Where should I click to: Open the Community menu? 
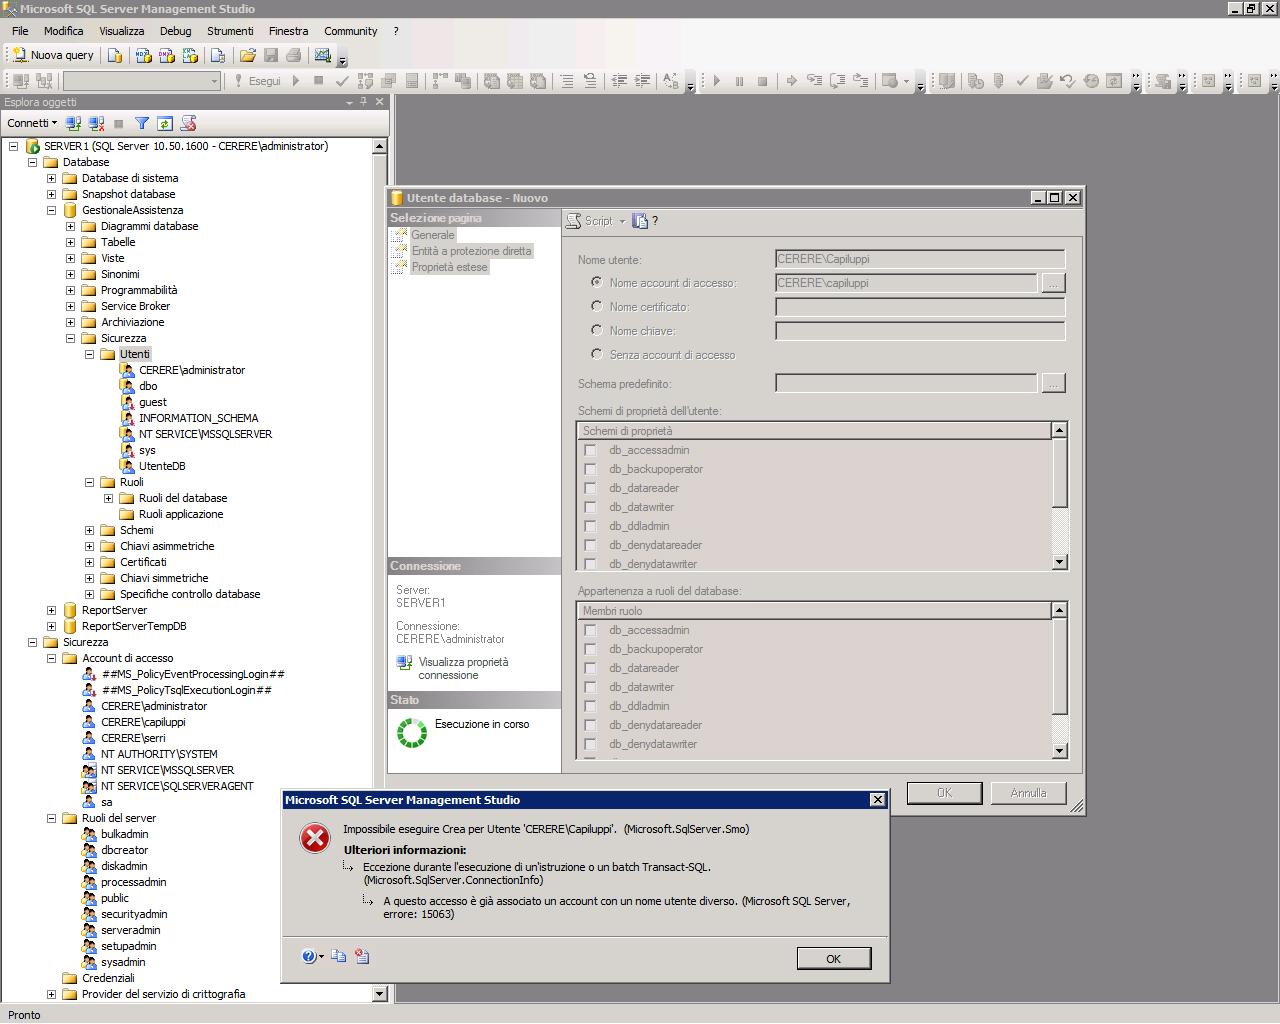pyautogui.click(x=350, y=31)
